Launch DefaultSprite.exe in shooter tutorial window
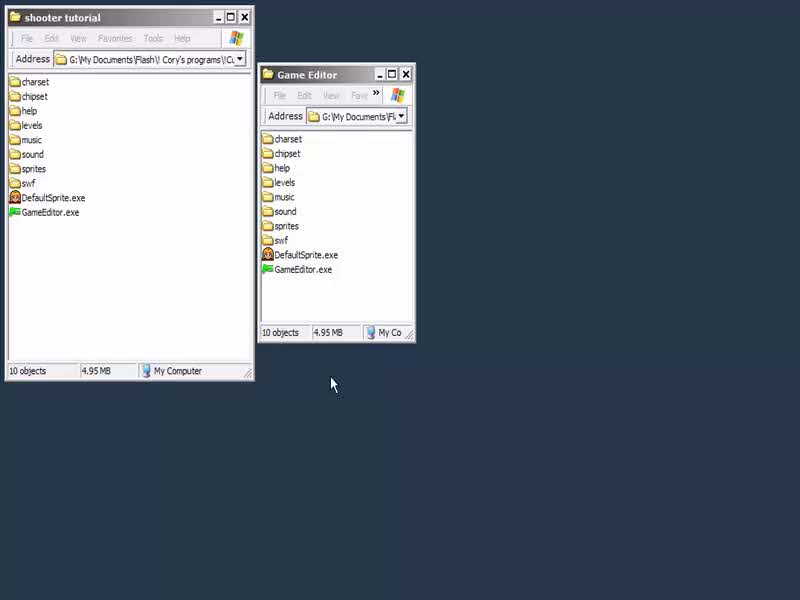This screenshot has width=800, height=600. pos(52,198)
